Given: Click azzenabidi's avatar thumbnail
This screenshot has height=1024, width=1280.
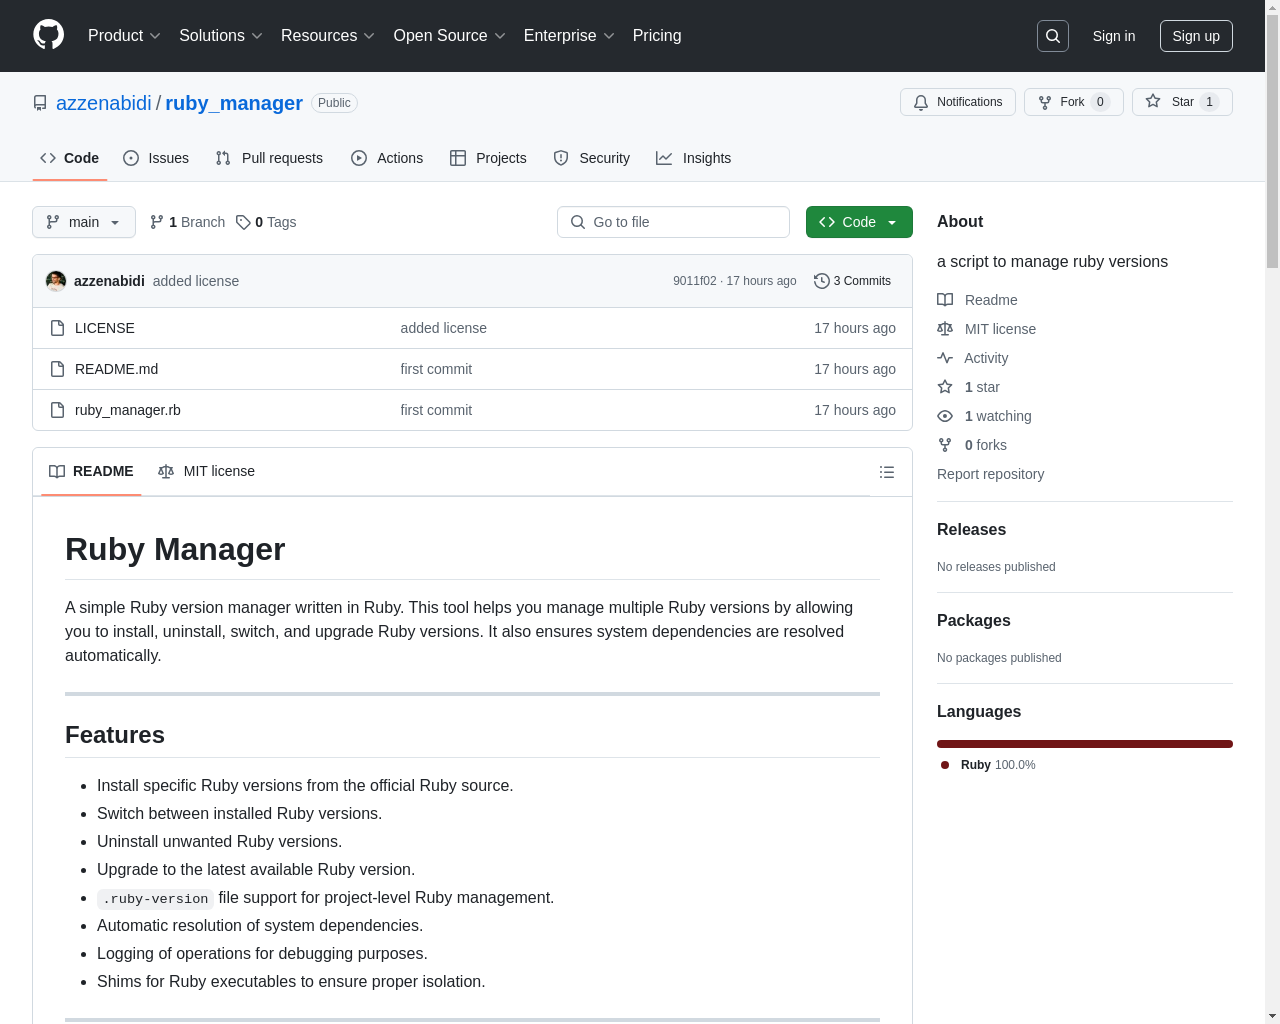Looking at the screenshot, I should (56, 281).
